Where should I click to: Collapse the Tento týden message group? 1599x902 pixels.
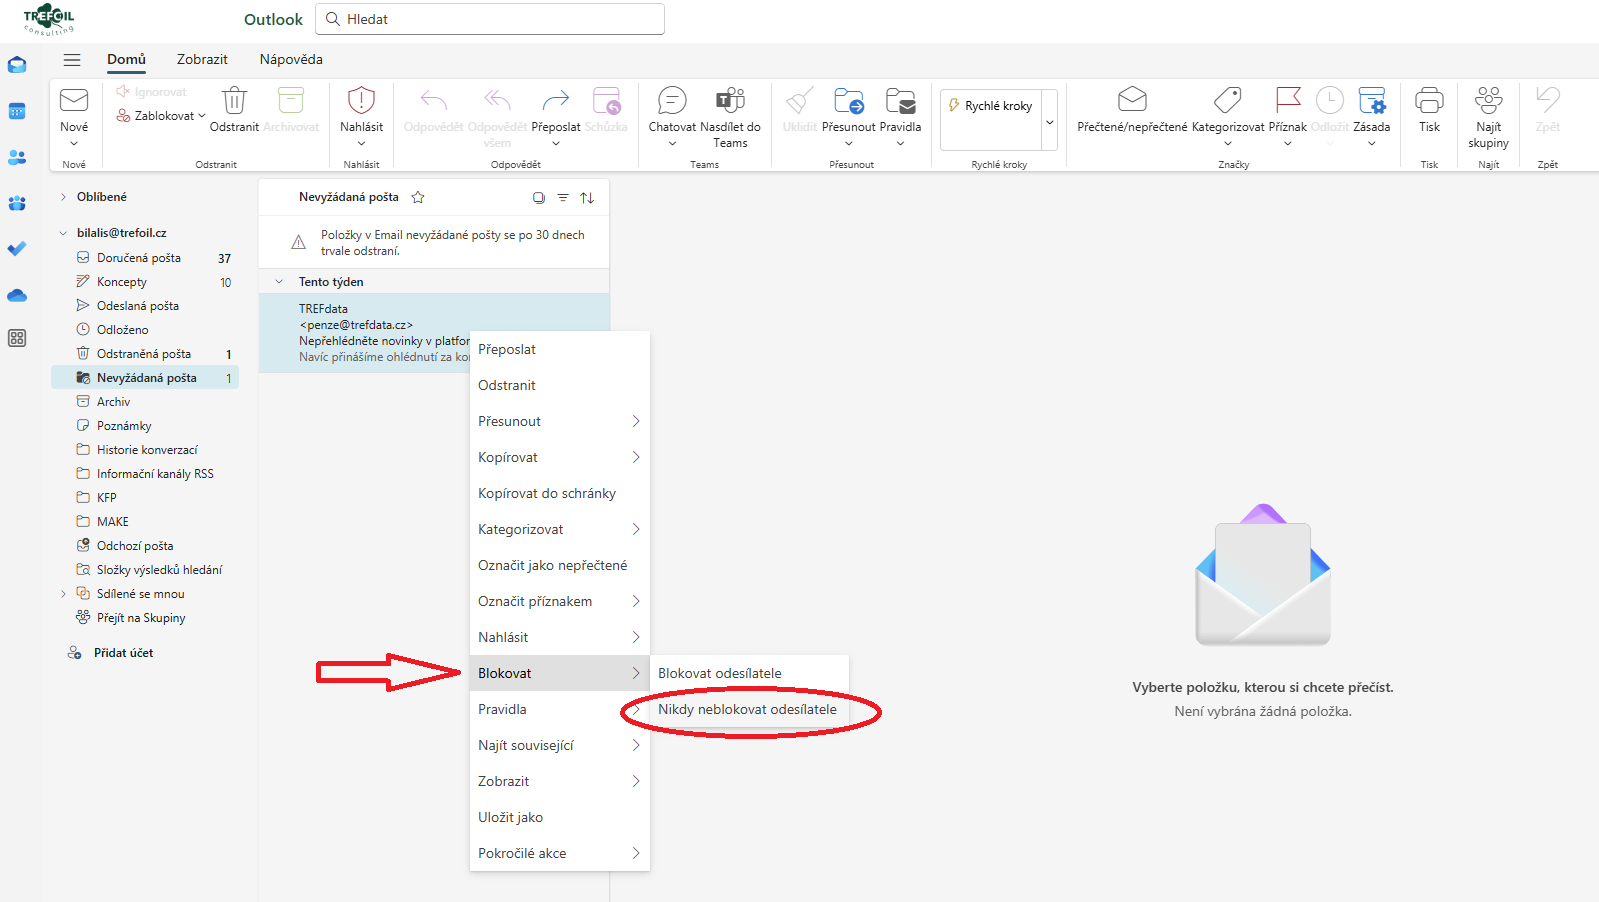point(279,282)
